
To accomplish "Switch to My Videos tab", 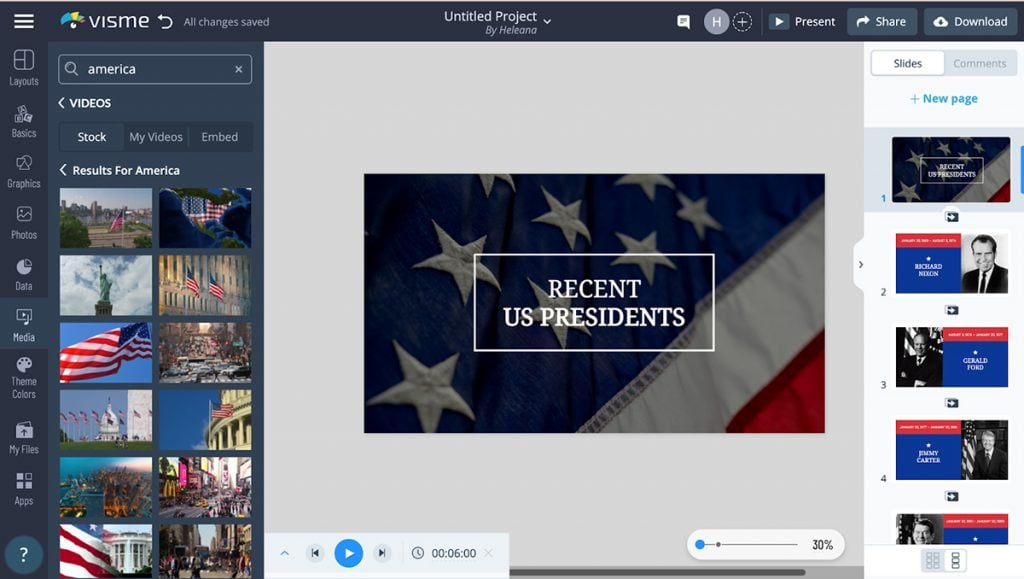I will pyautogui.click(x=154, y=137).
